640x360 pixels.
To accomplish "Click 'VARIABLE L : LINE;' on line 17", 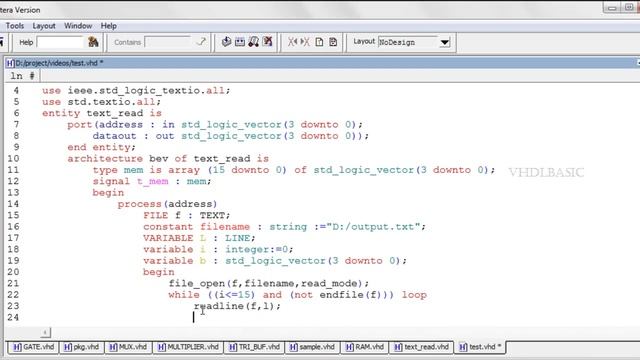I will tap(199, 238).
